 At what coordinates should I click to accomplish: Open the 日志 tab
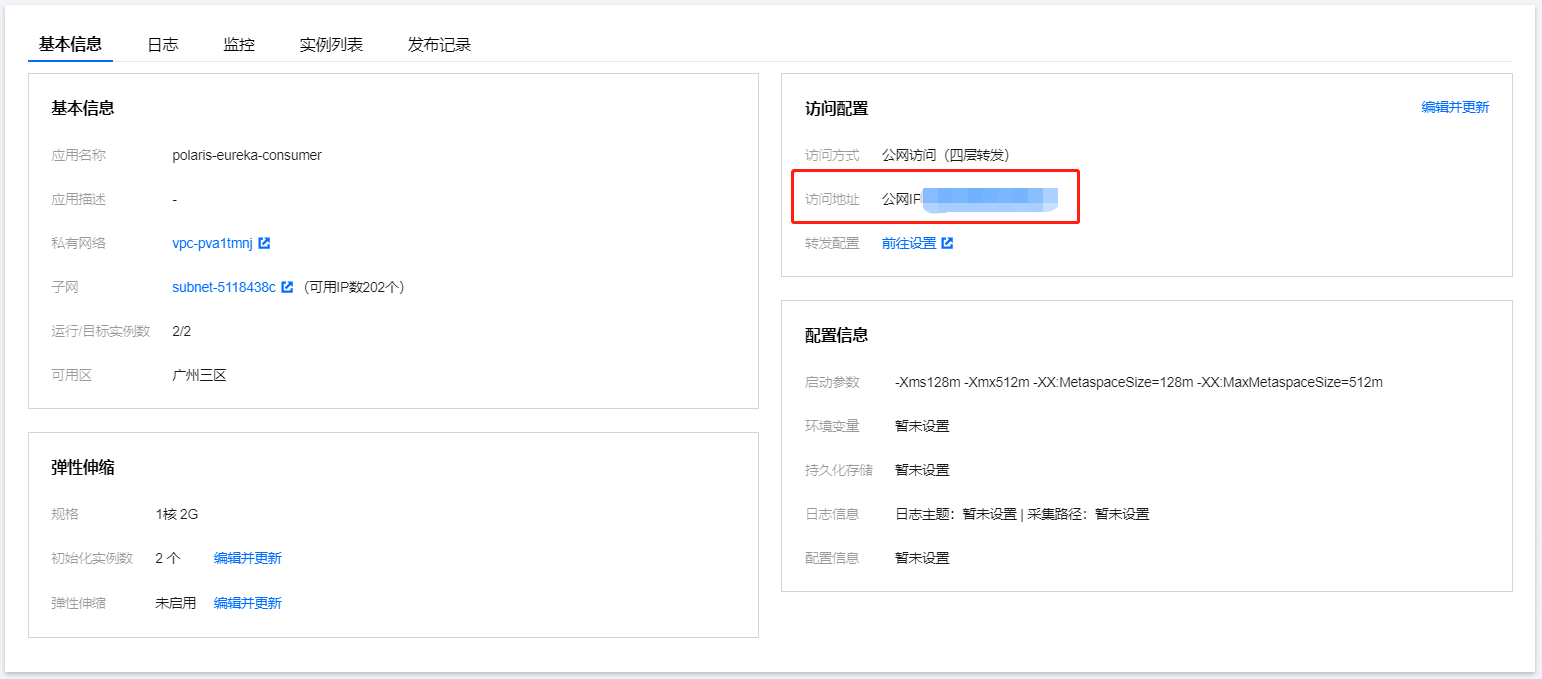point(163,45)
